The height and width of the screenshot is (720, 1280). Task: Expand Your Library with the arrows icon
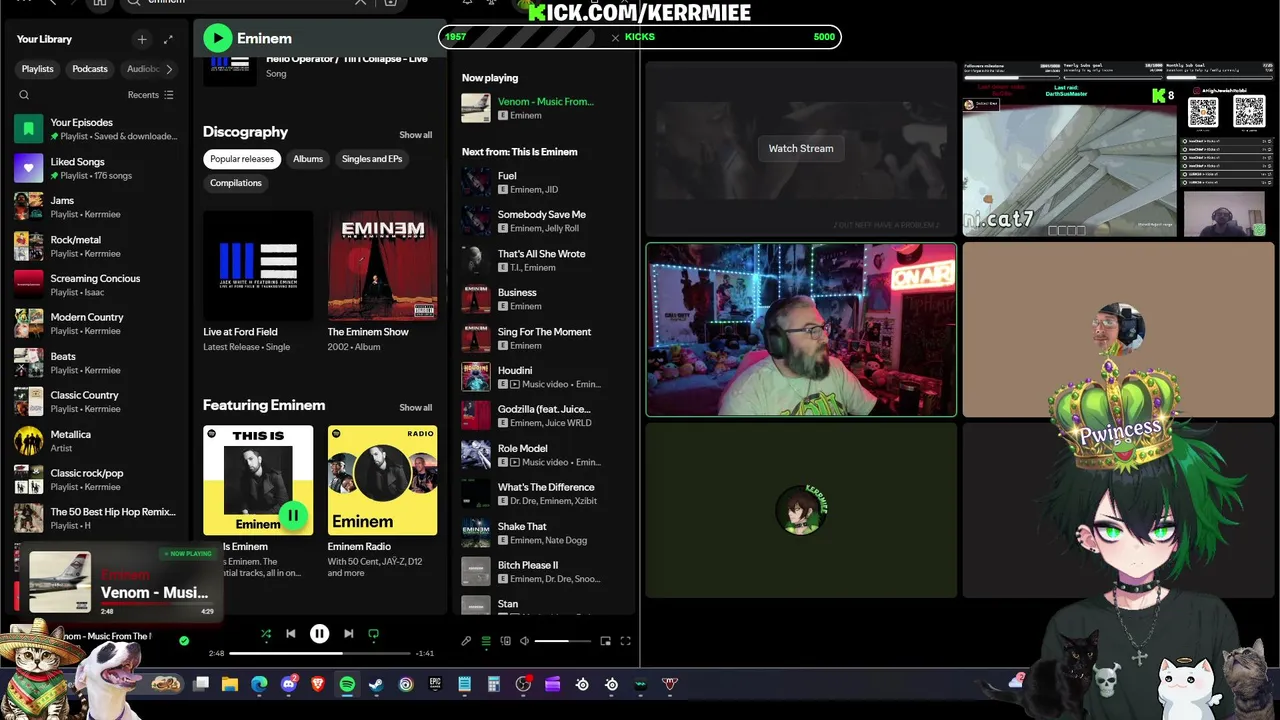tap(168, 39)
